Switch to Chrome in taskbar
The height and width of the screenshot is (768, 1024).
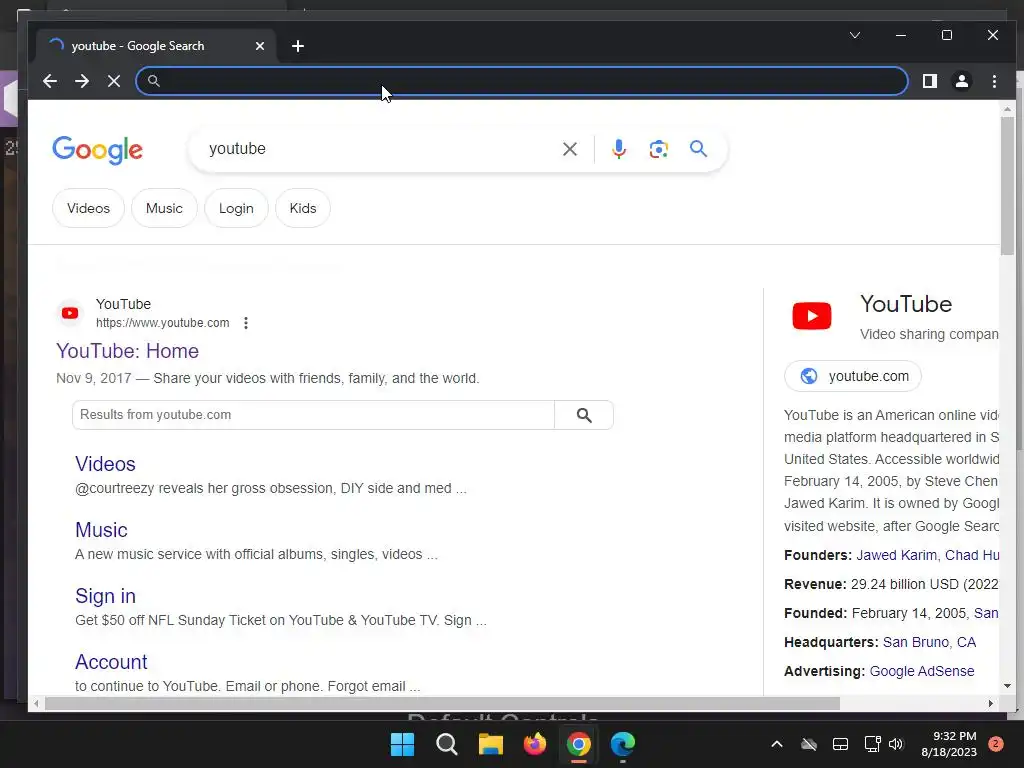point(579,744)
